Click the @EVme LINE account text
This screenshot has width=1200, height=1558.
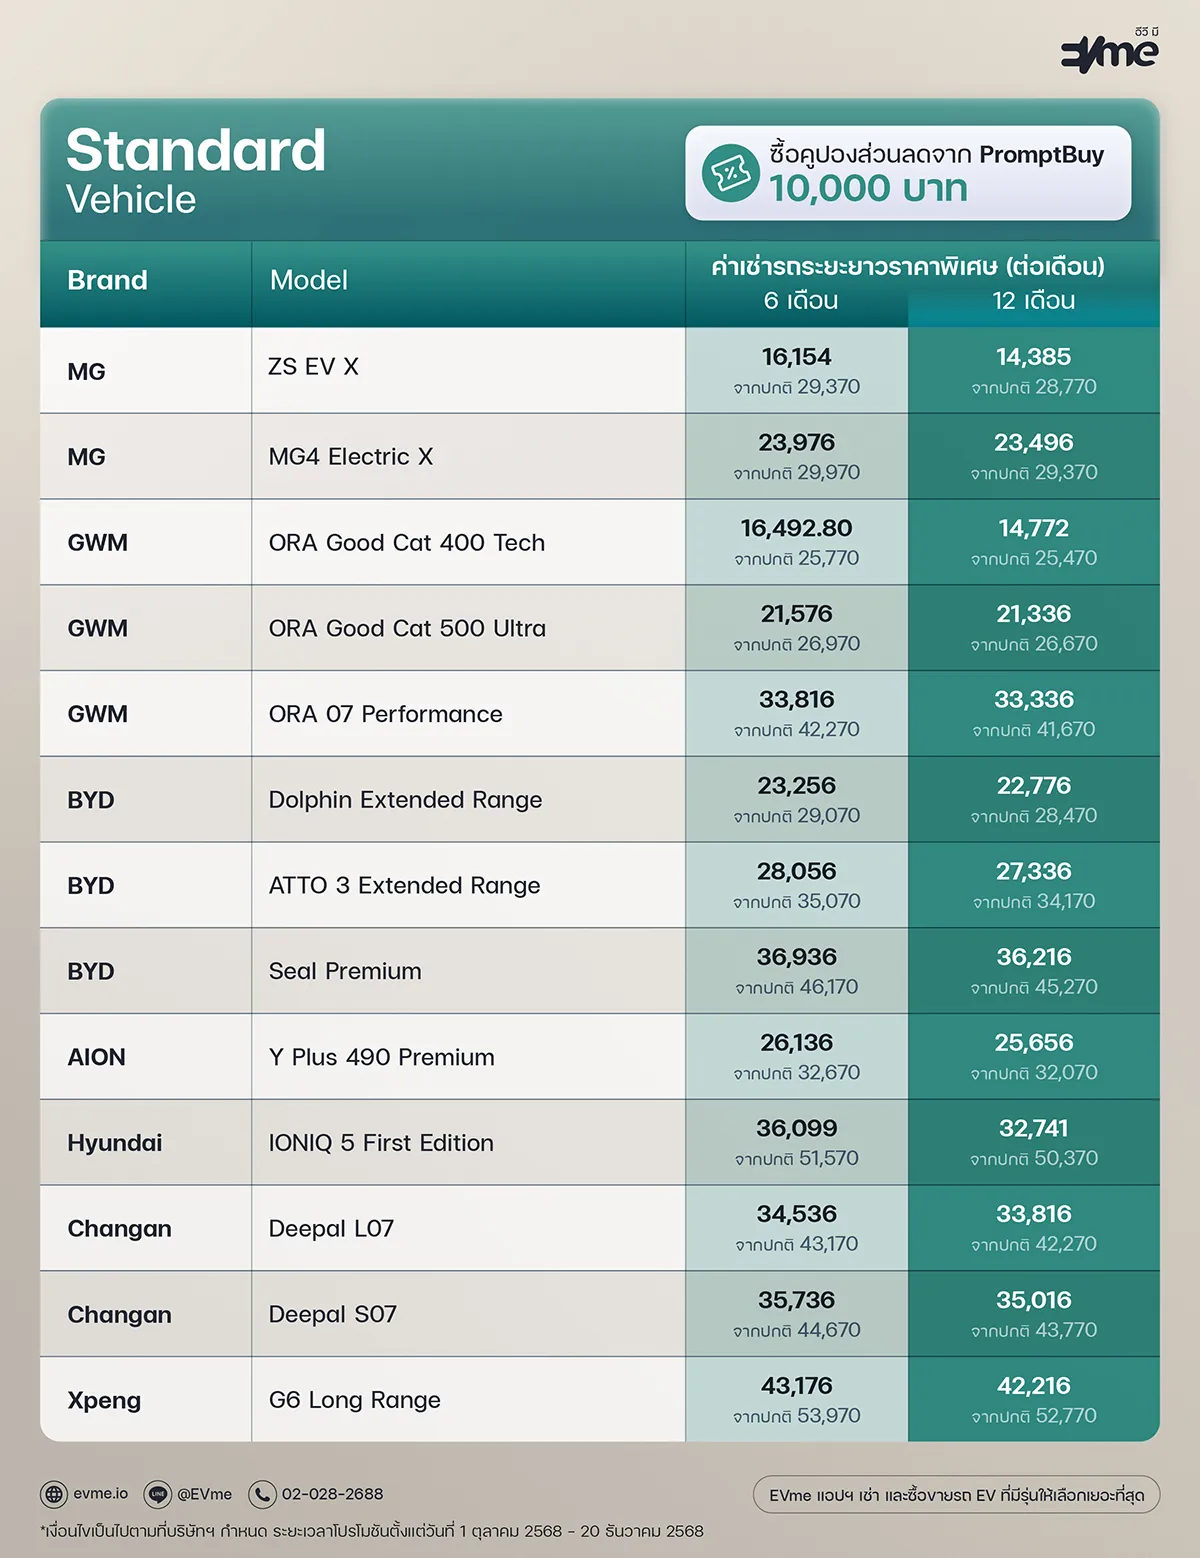203,1495
